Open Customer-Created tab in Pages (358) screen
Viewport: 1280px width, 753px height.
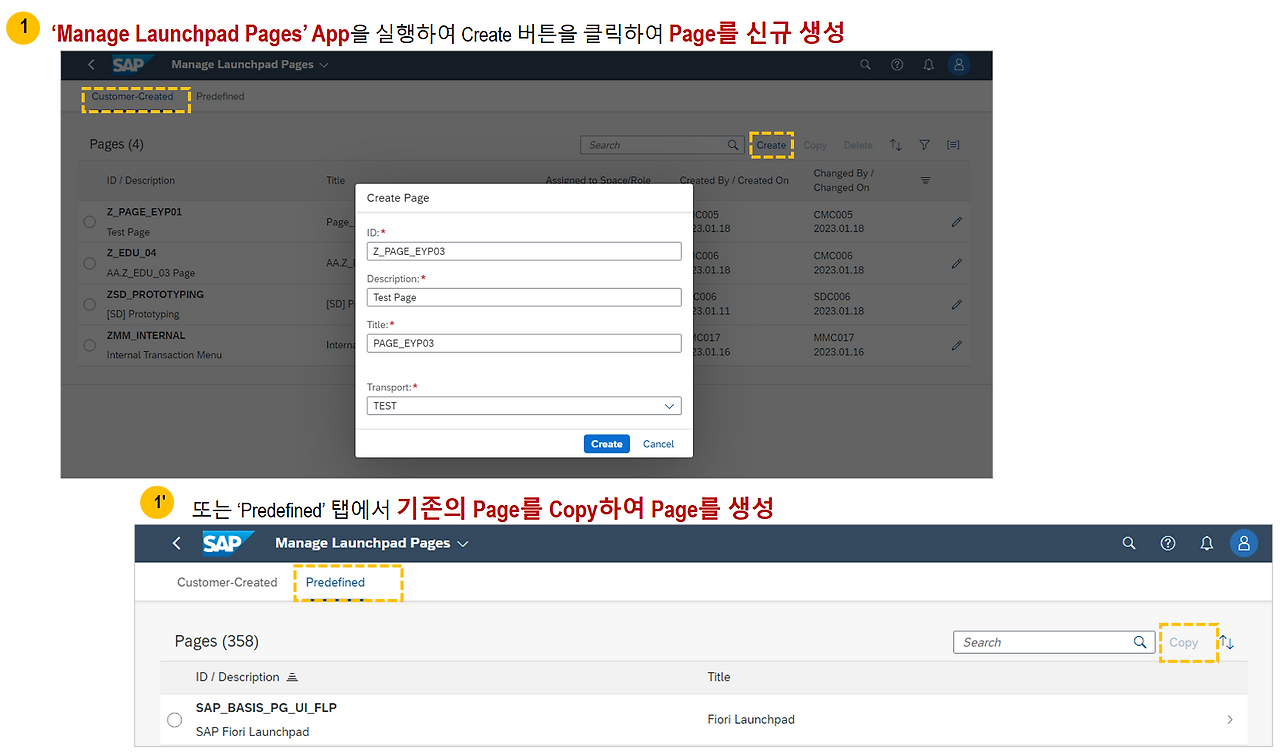pos(227,582)
